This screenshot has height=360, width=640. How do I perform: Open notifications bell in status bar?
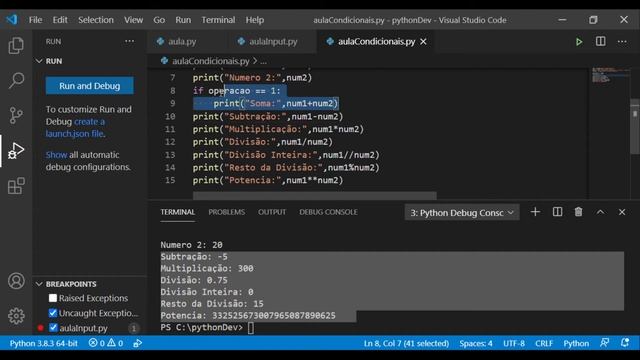click(625, 343)
